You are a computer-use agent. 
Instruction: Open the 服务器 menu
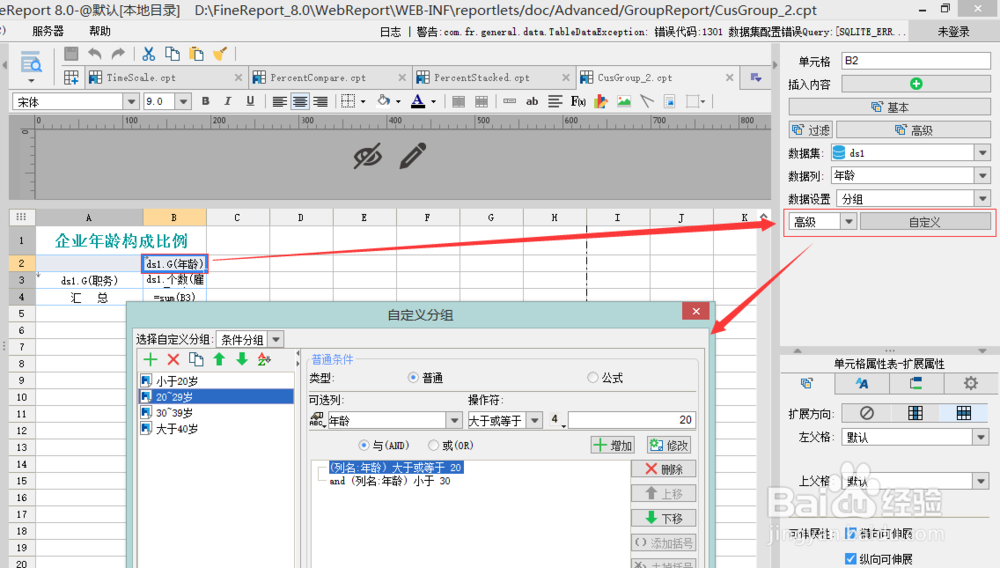click(x=48, y=31)
